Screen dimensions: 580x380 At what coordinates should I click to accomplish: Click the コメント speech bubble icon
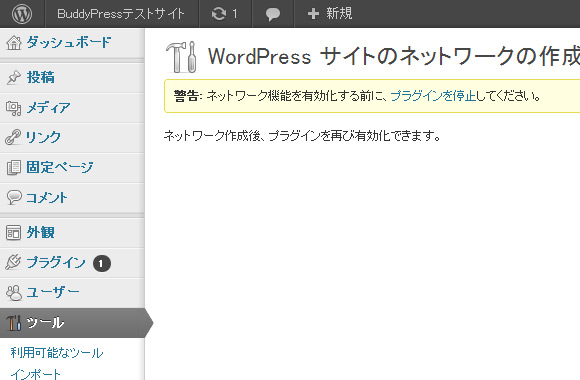14,197
